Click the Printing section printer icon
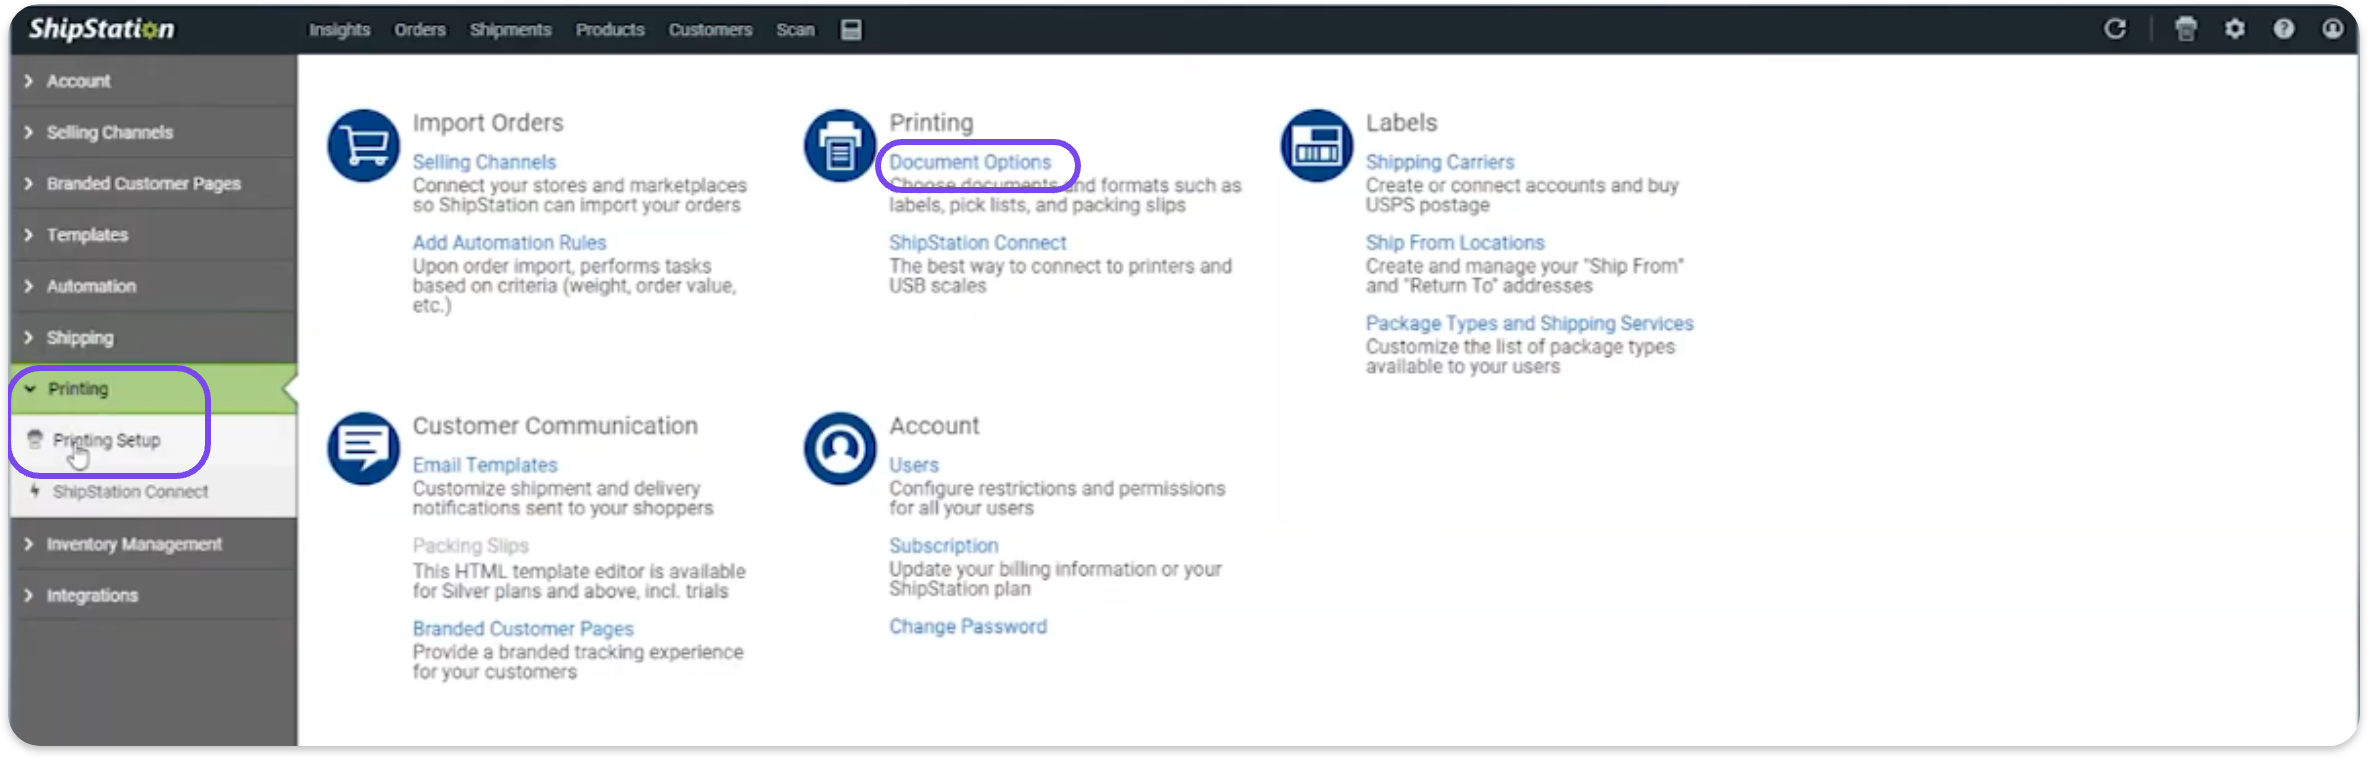This screenshot has width=2368, height=758. click(x=841, y=146)
